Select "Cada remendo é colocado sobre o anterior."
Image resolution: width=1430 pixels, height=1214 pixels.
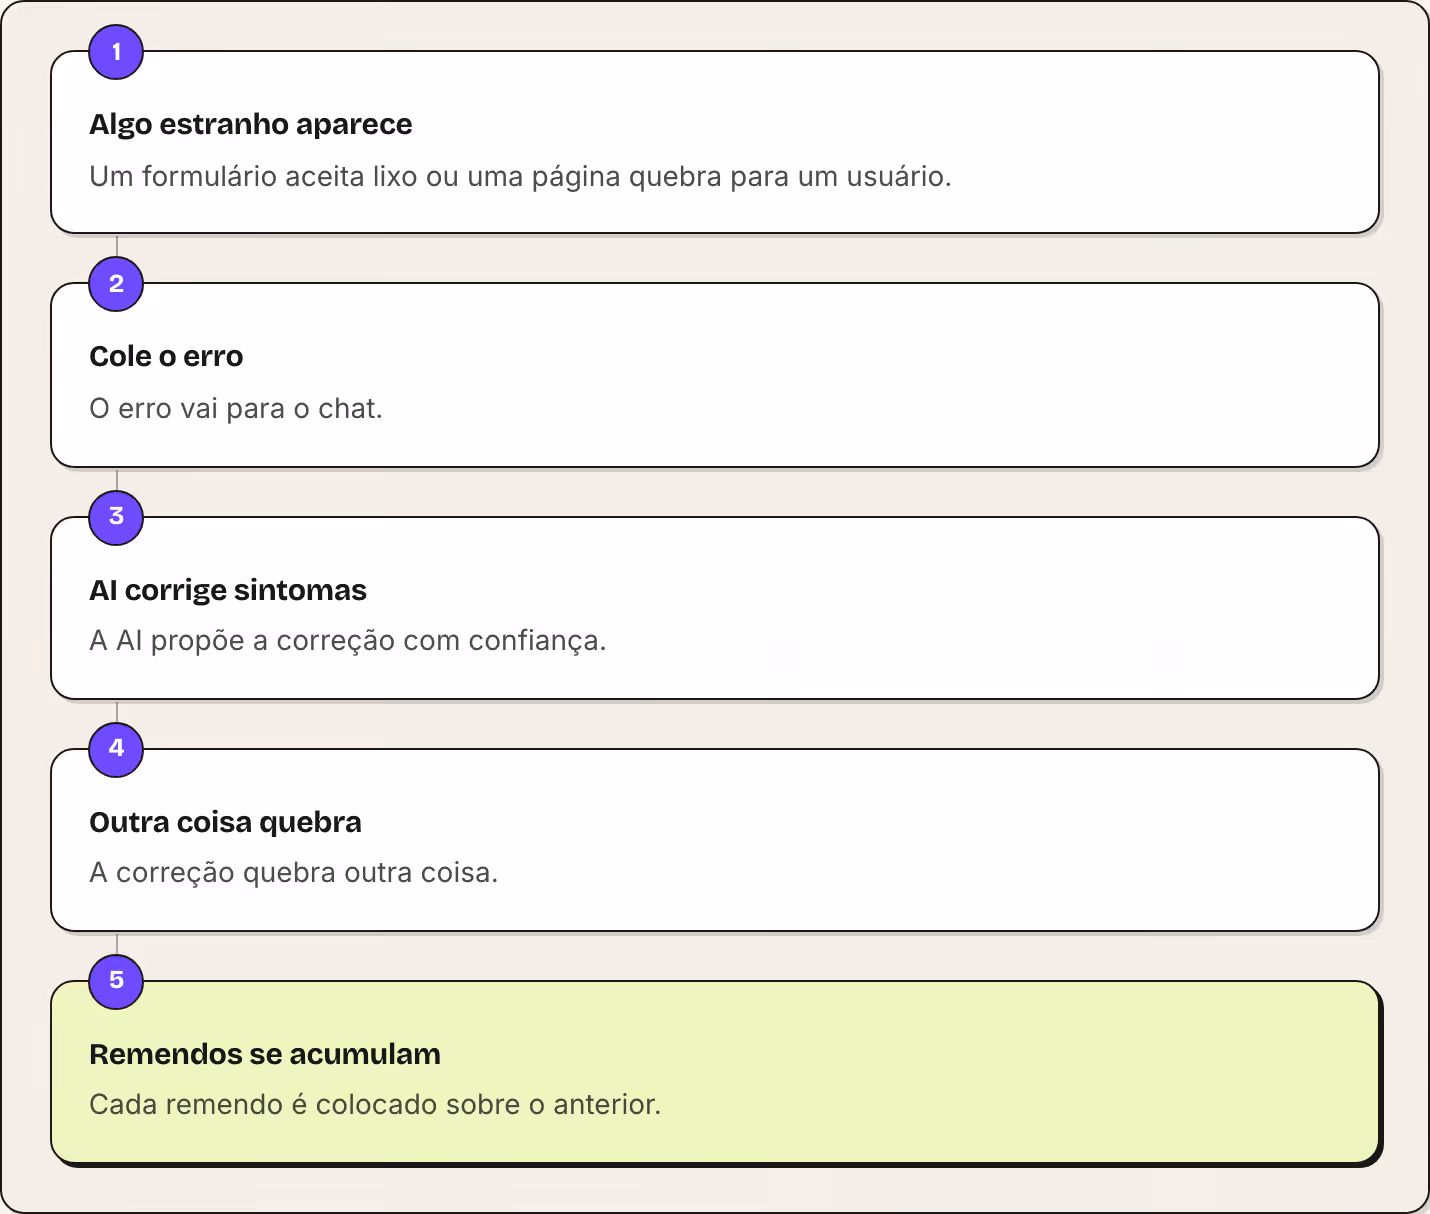pyautogui.click(x=375, y=1105)
